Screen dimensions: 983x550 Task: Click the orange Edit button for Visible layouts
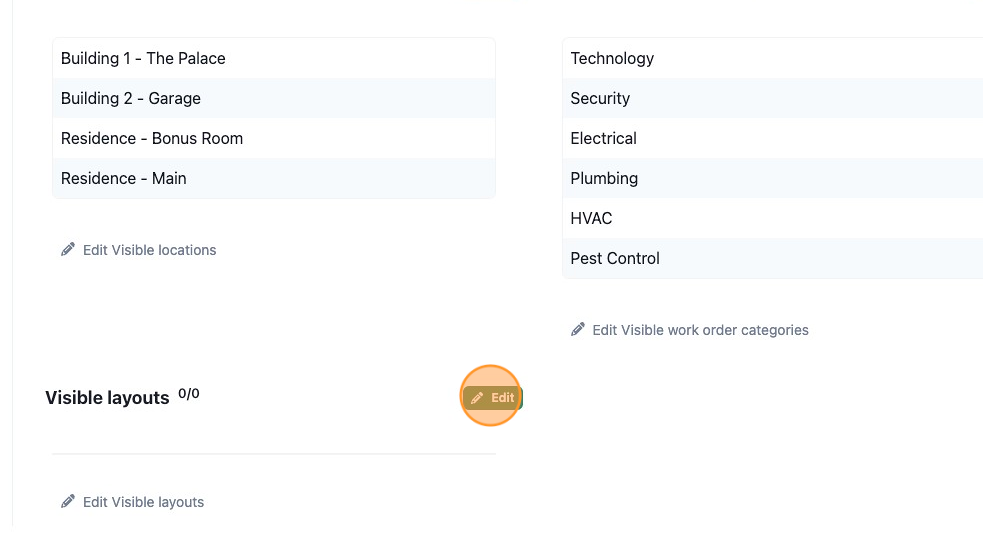(493, 398)
